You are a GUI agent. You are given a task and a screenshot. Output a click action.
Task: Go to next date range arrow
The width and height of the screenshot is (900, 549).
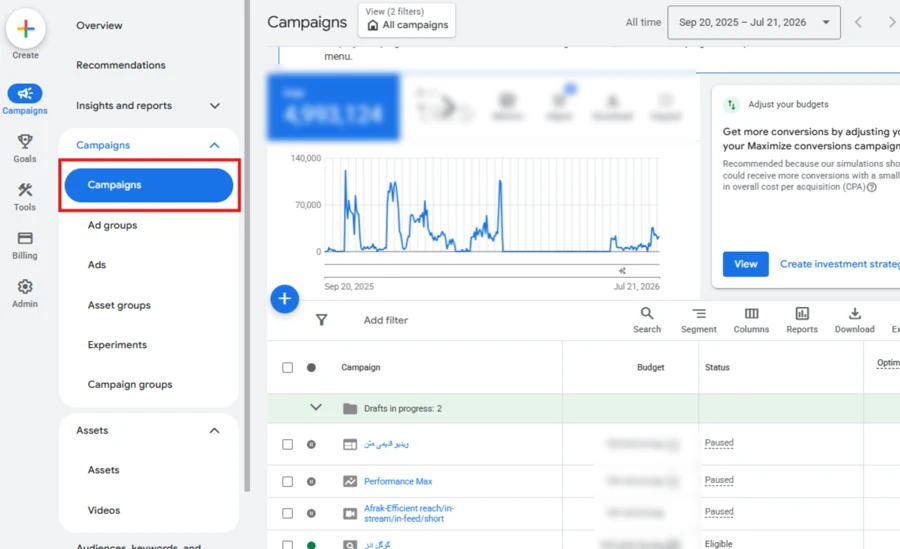click(891, 22)
